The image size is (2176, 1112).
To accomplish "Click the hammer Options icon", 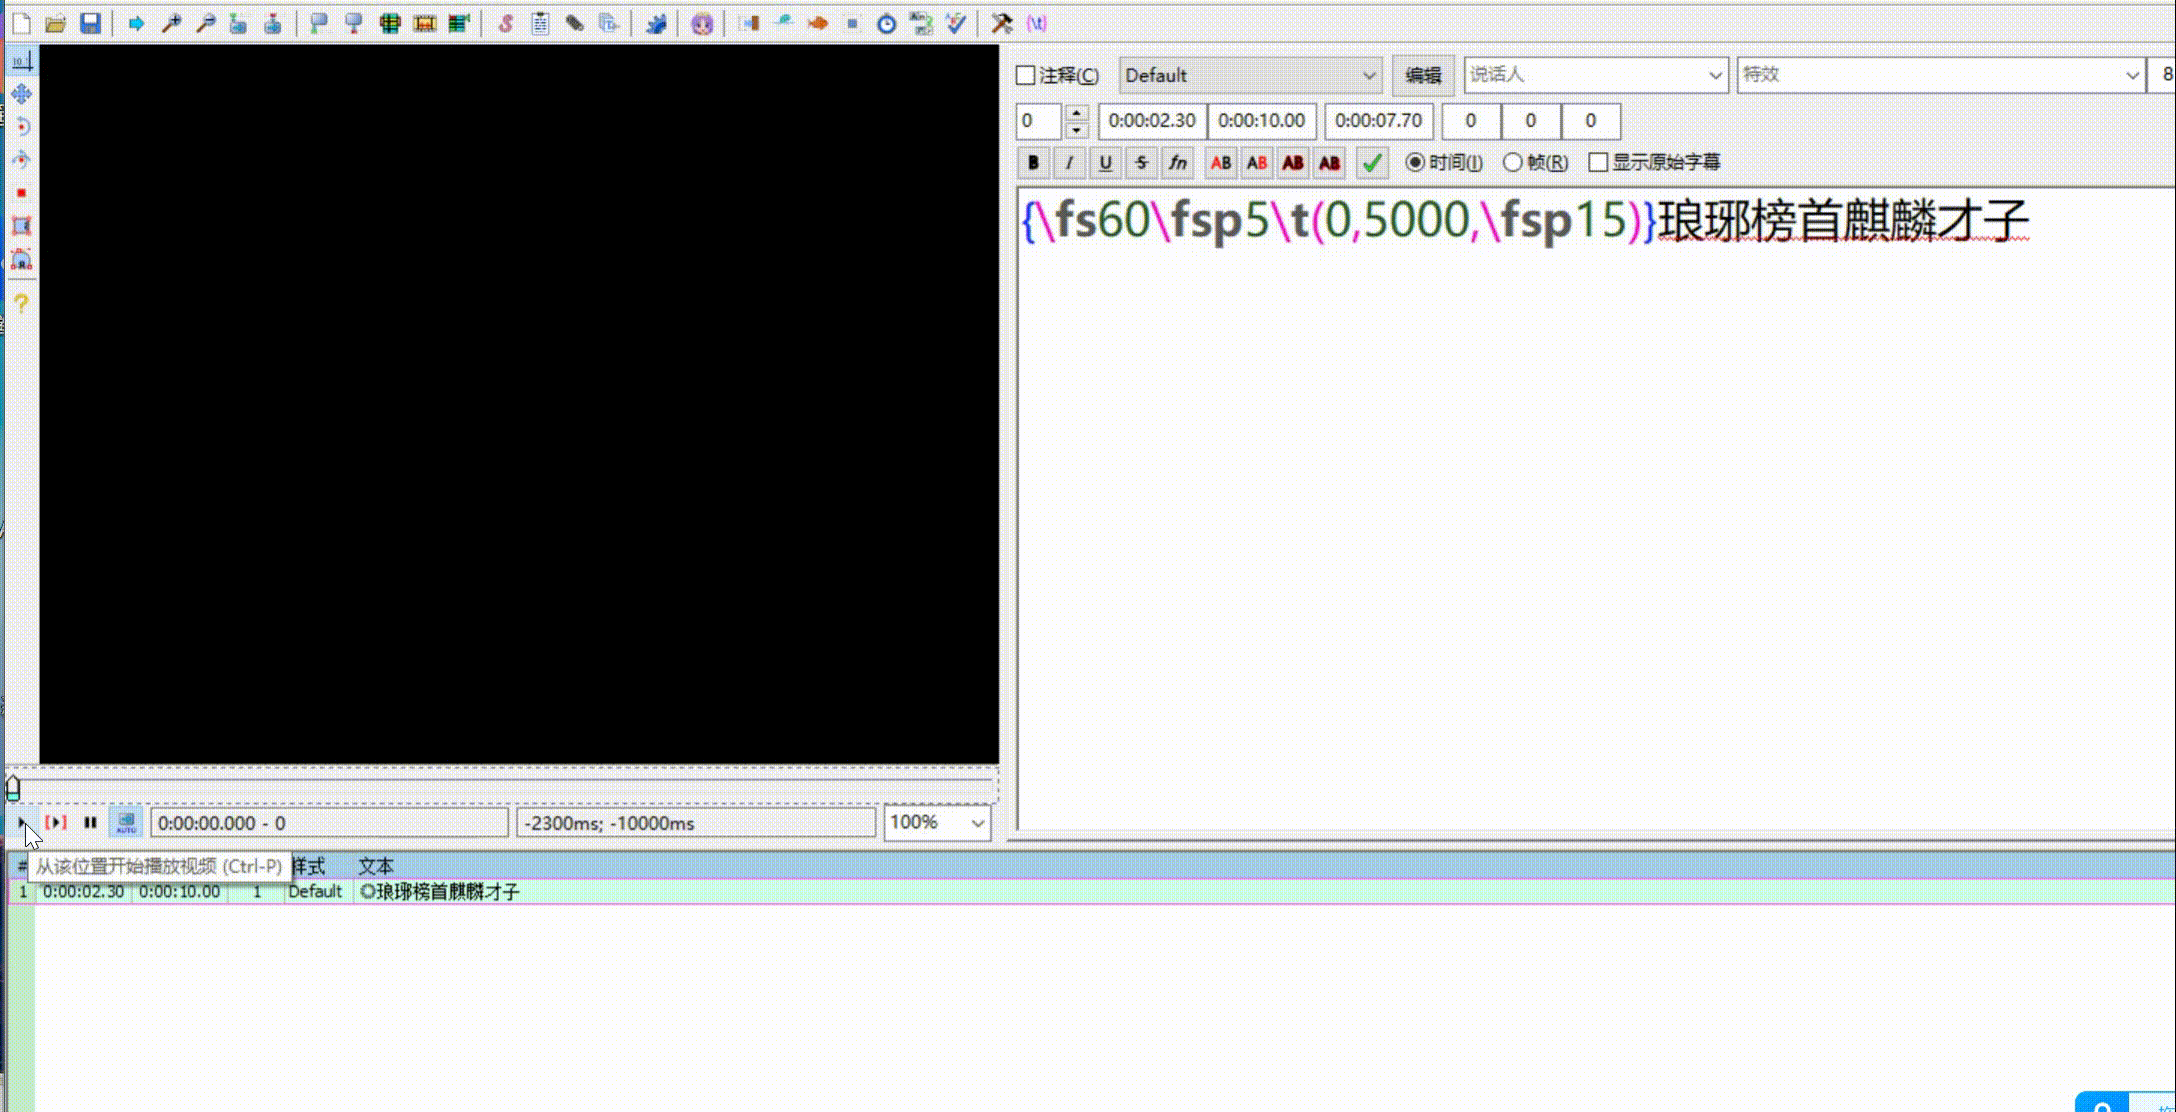I will [1001, 23].
